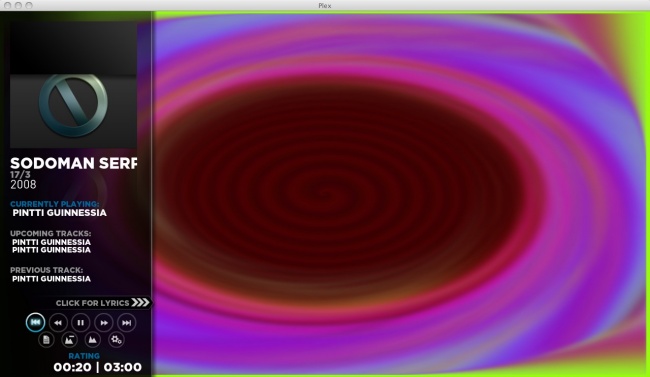Image resolution: width=650 pixels, height=377 pixels.
Task: Select the currently playing Pintti Guinnessia track
Action: [59, 213]
